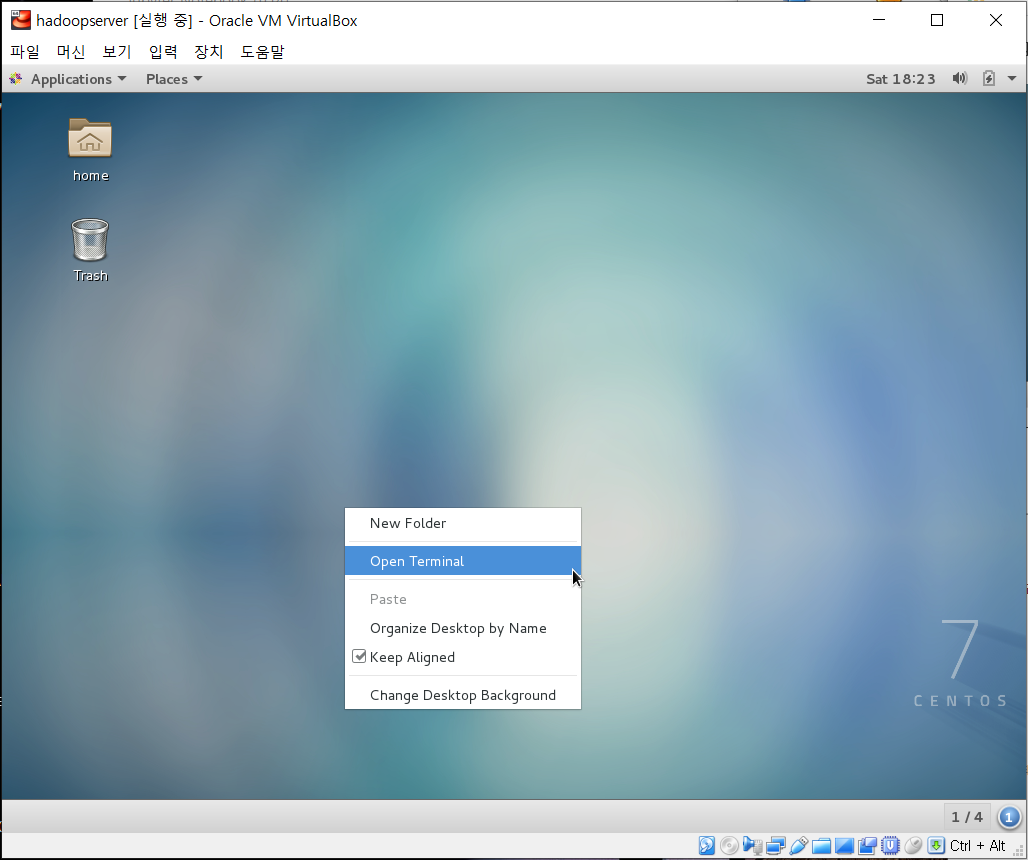Image resolution: width=1028 pixels, height=860 pixels.
Task: Toggle the Keep Aligned checkbox
Action: point(359,656)
